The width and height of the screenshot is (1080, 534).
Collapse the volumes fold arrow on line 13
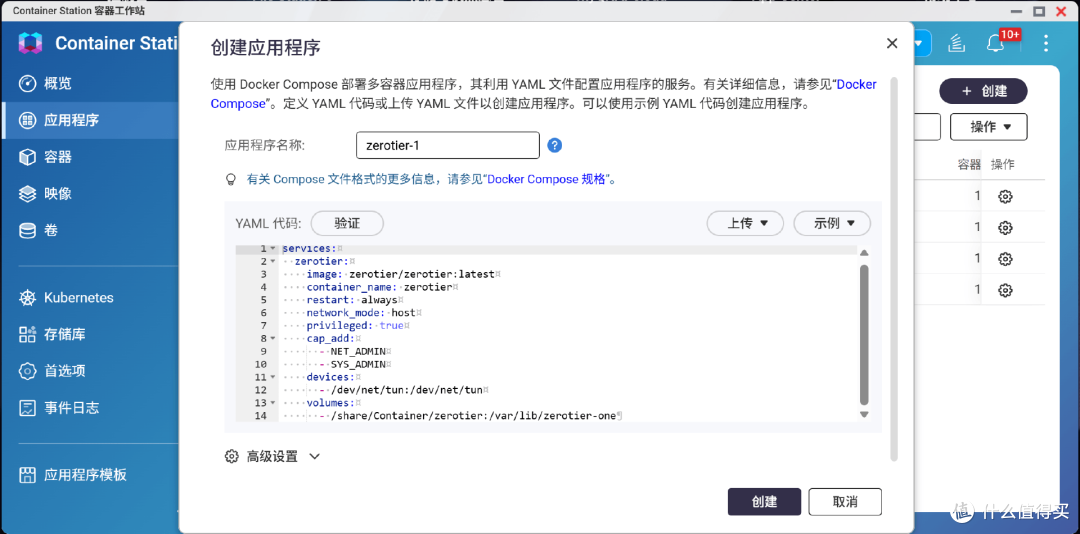[273, 403]
